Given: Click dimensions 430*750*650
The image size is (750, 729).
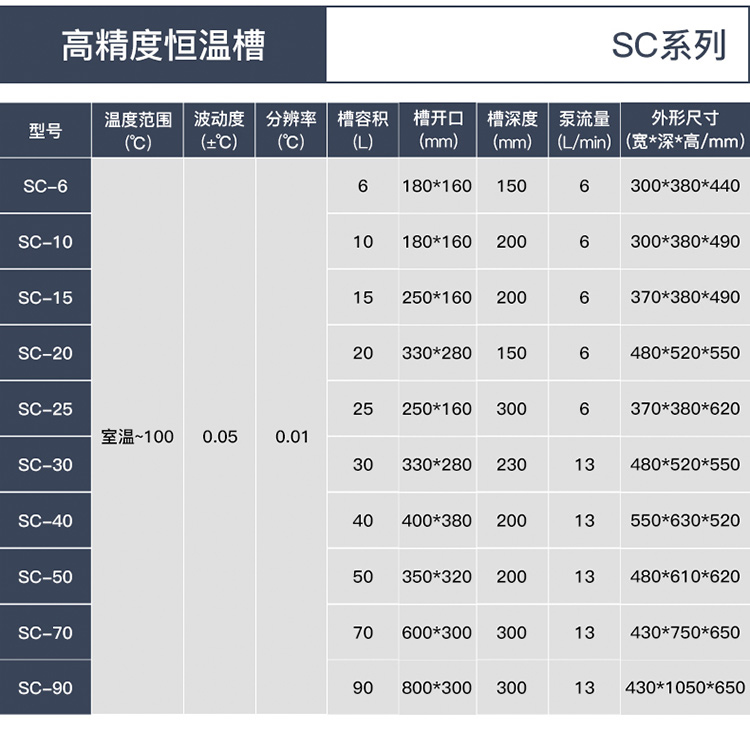Looking at the screenshot, I should [x=685, y=632].
